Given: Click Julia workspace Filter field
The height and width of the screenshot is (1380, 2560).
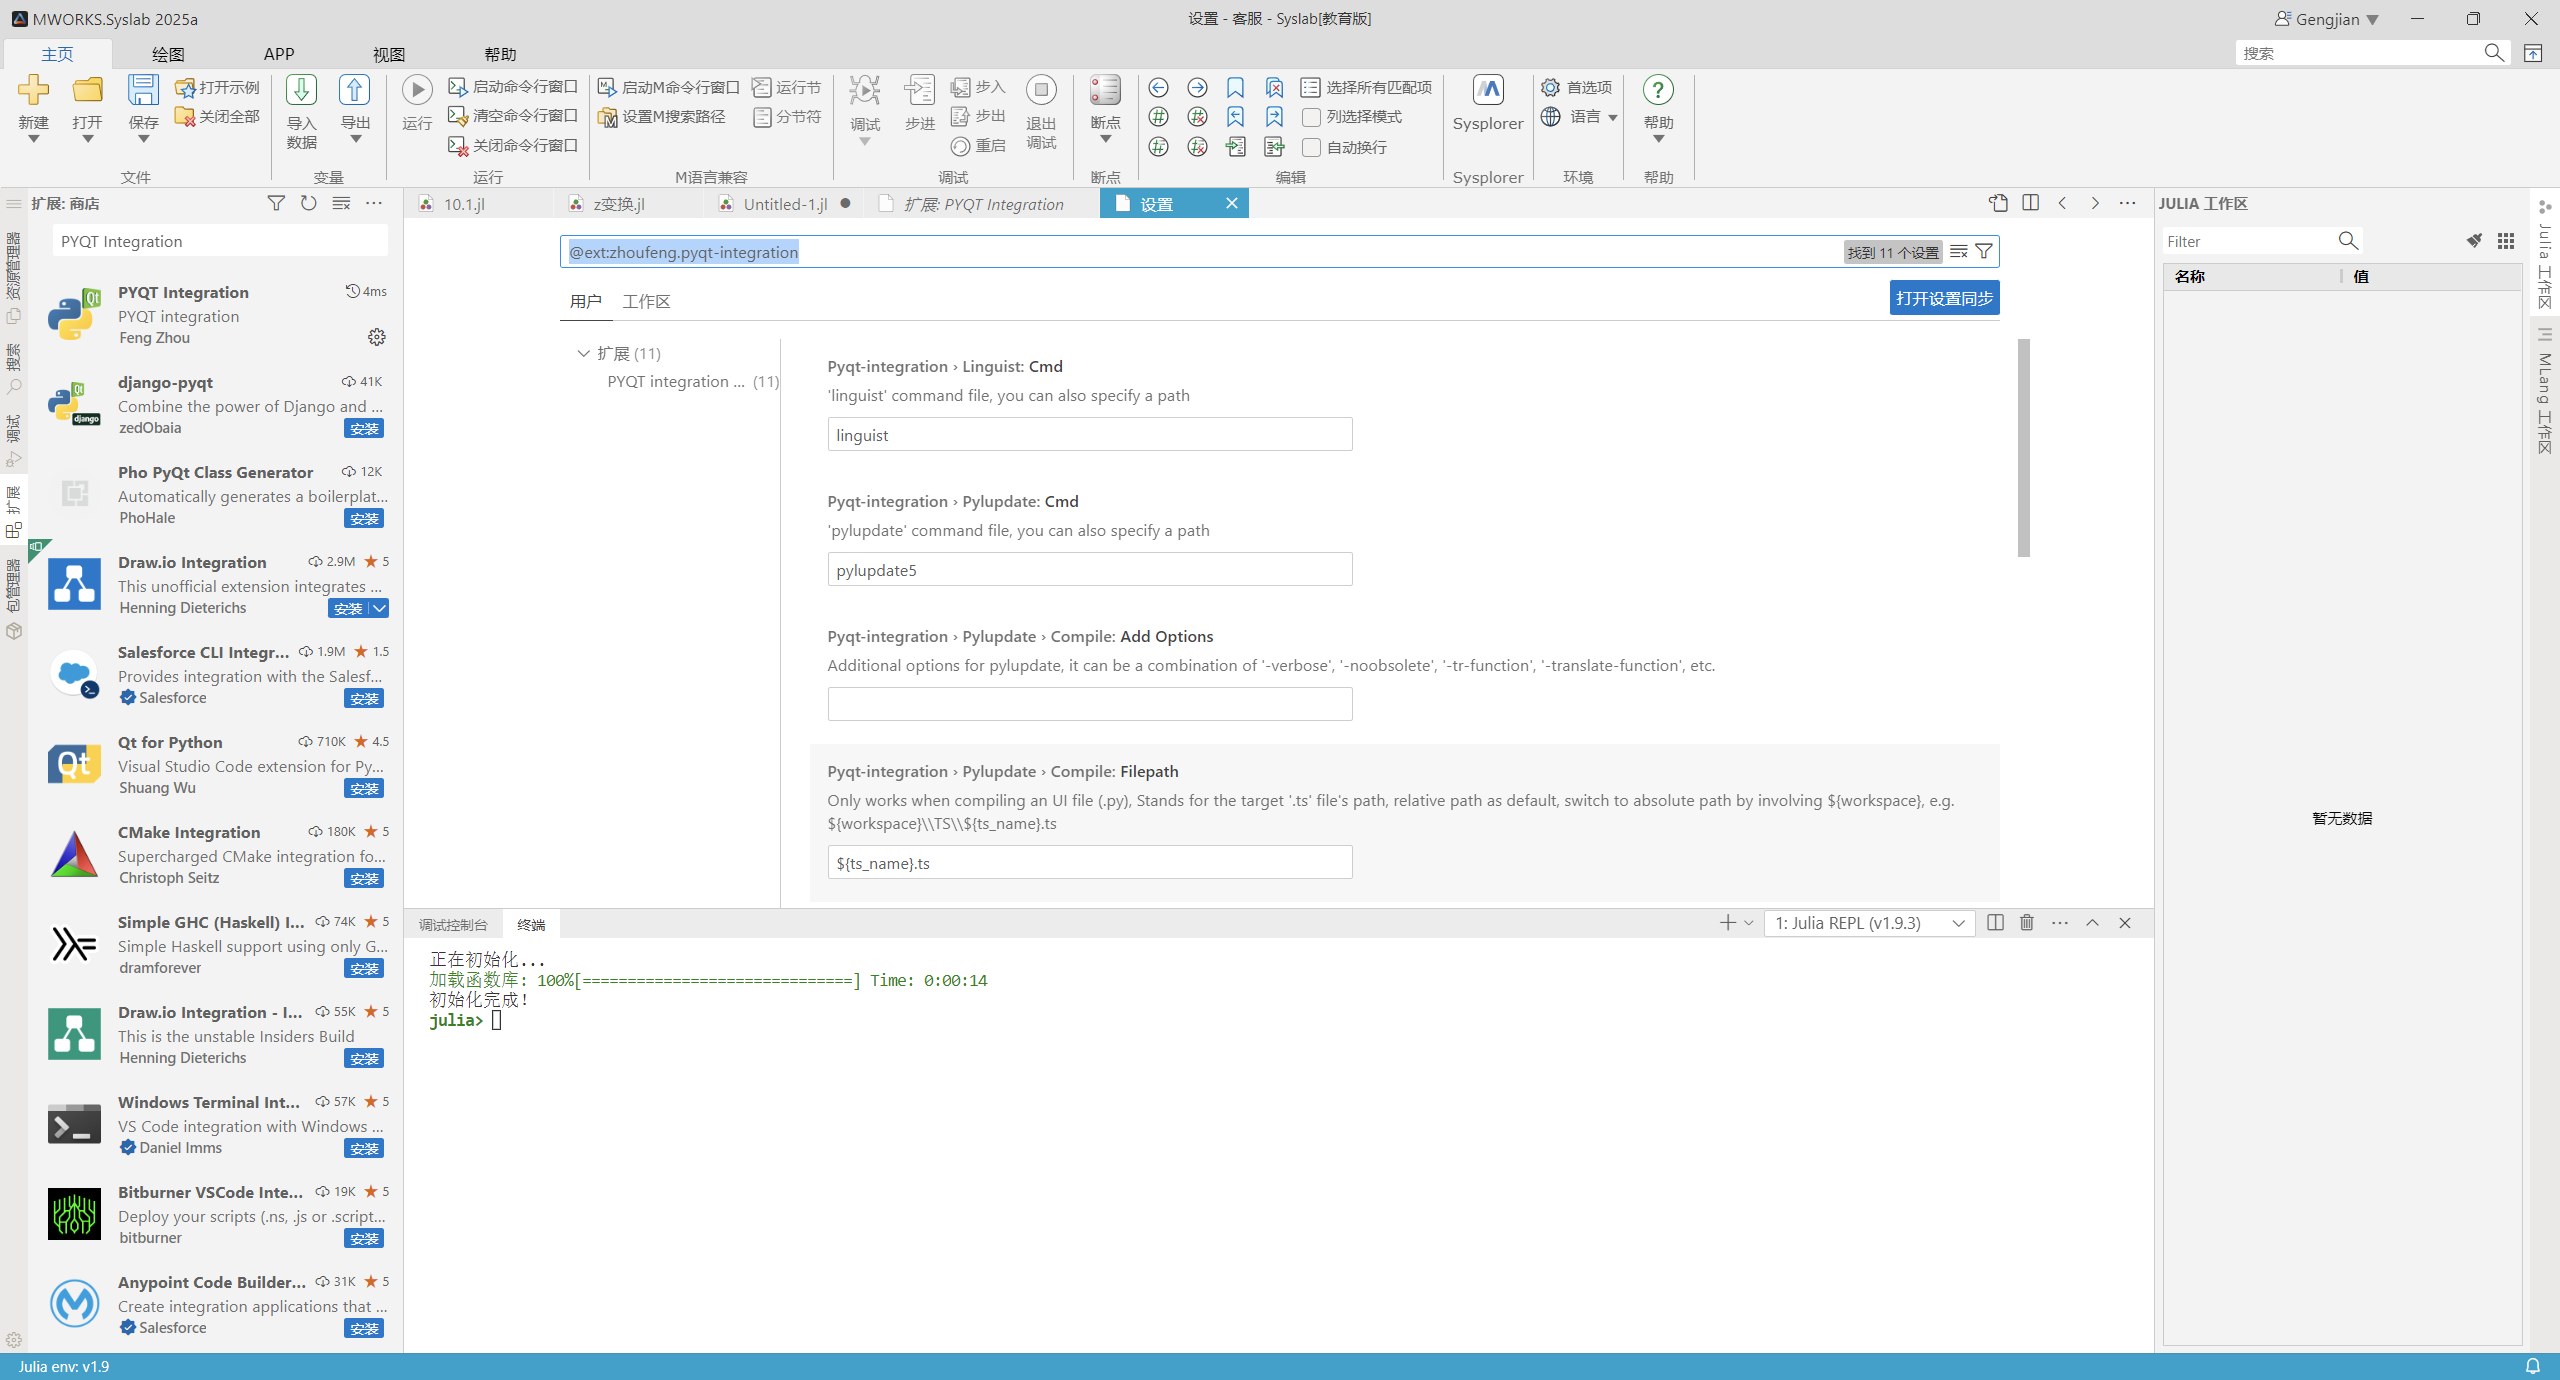Looking at the screenshot, I should [2248, 241].
